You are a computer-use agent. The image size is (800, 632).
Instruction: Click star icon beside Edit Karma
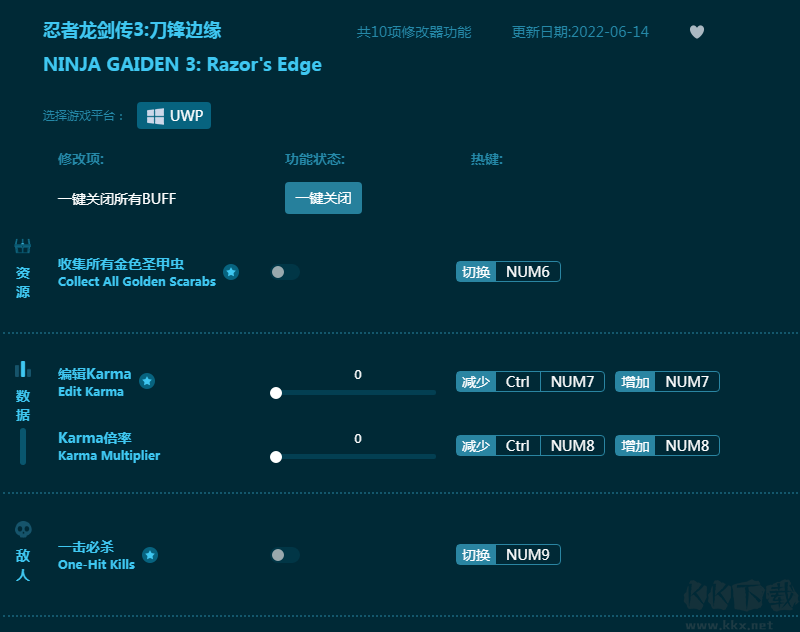point(147,381)
